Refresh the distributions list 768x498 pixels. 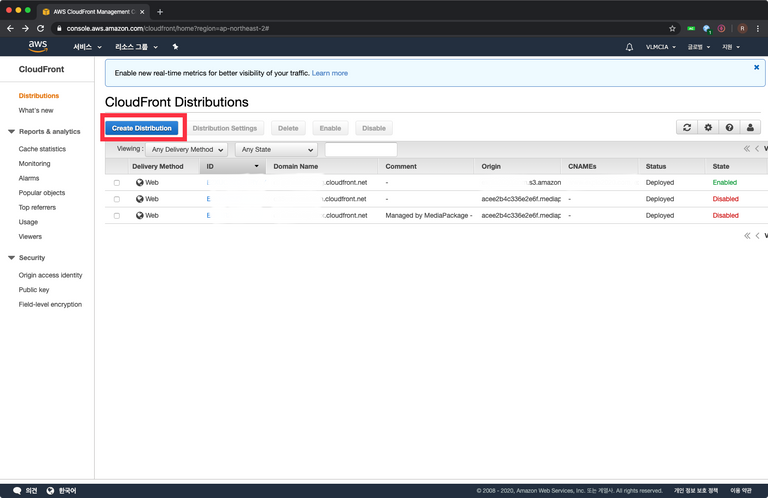(687, 127)
